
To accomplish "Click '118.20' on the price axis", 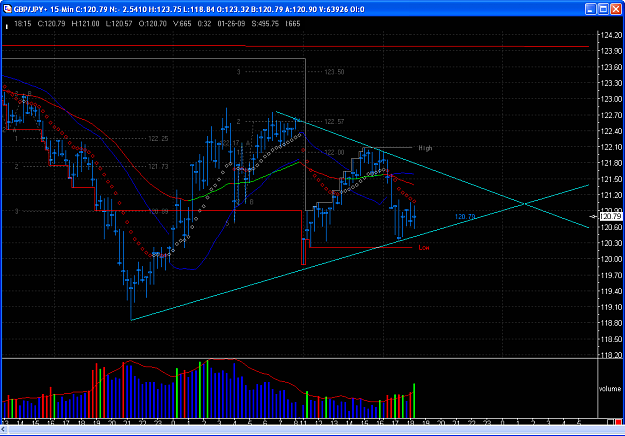I will pos(611,355).
